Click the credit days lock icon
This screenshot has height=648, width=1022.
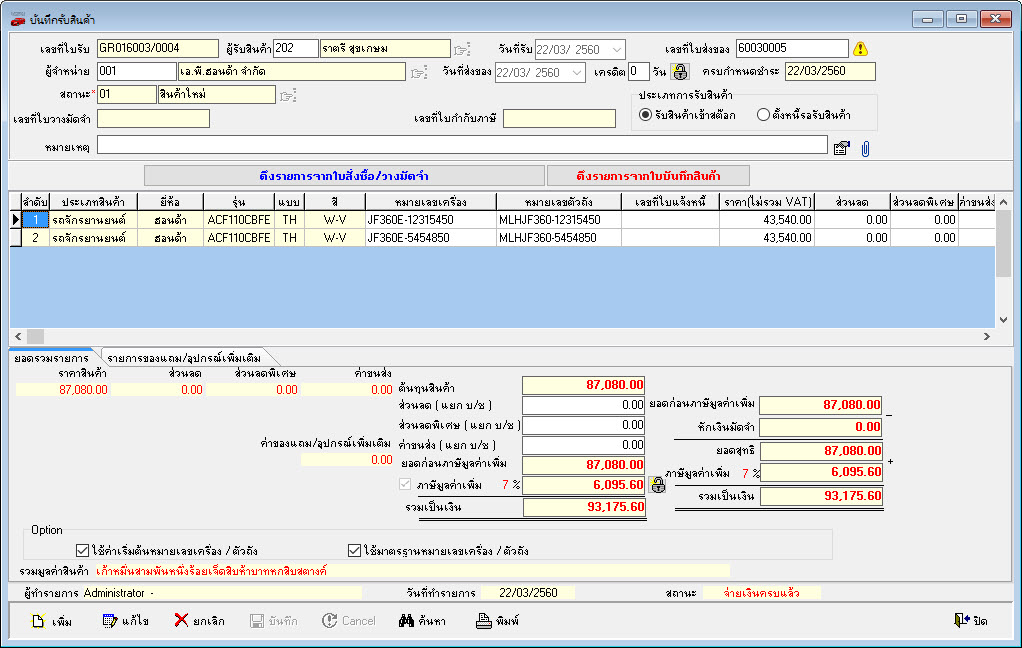(680, 72)
